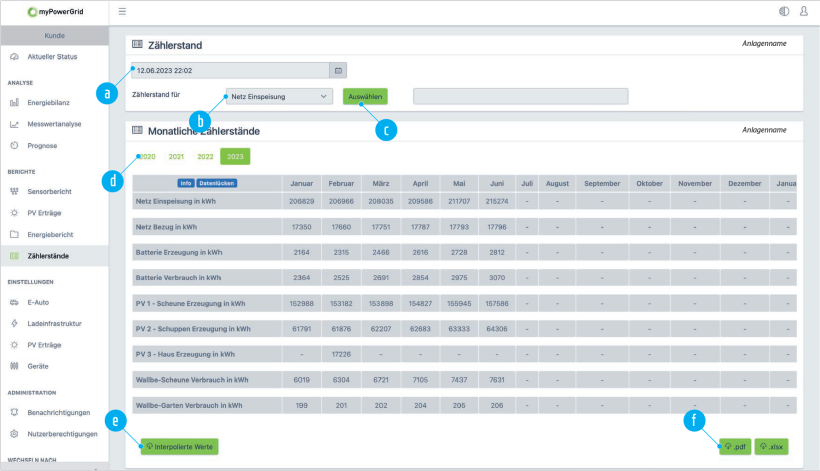
Task: Open the user profile icon
Action: point(804,11)
